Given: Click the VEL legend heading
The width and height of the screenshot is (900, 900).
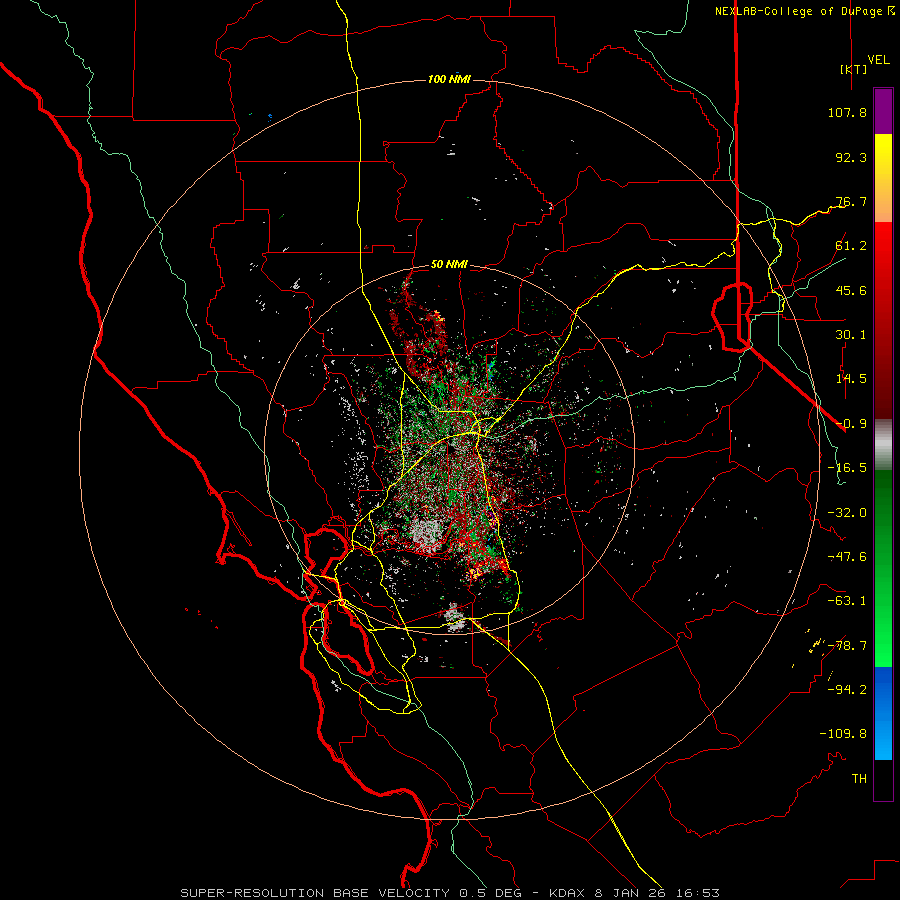Looking at the screenshot, I should coord(879,60).
